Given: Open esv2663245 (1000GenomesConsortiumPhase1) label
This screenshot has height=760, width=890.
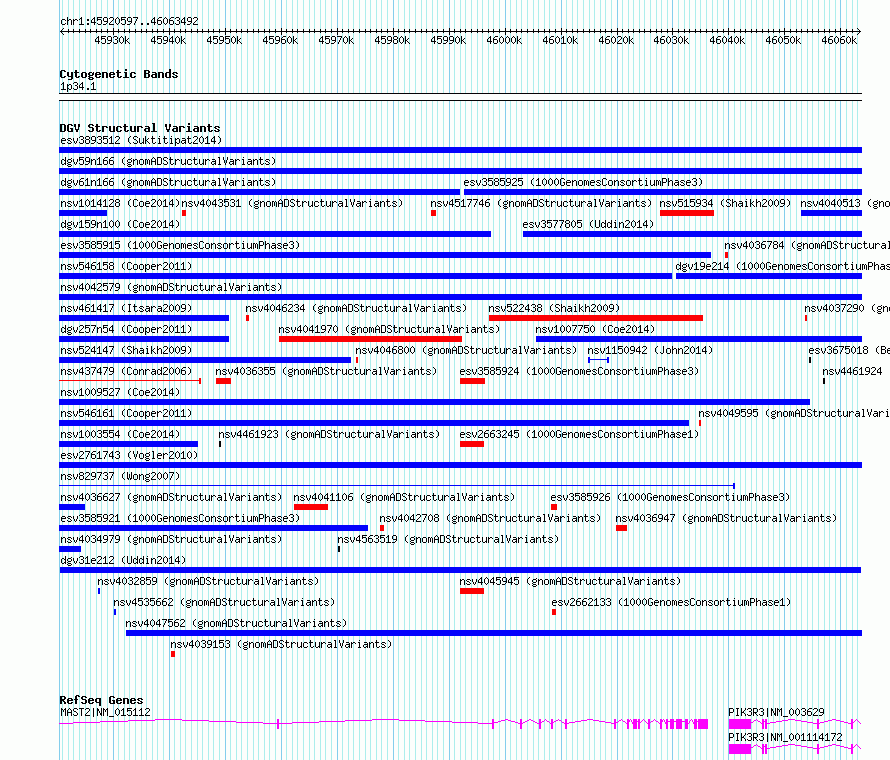Looking at the screenshot, I should click(579, 434).
